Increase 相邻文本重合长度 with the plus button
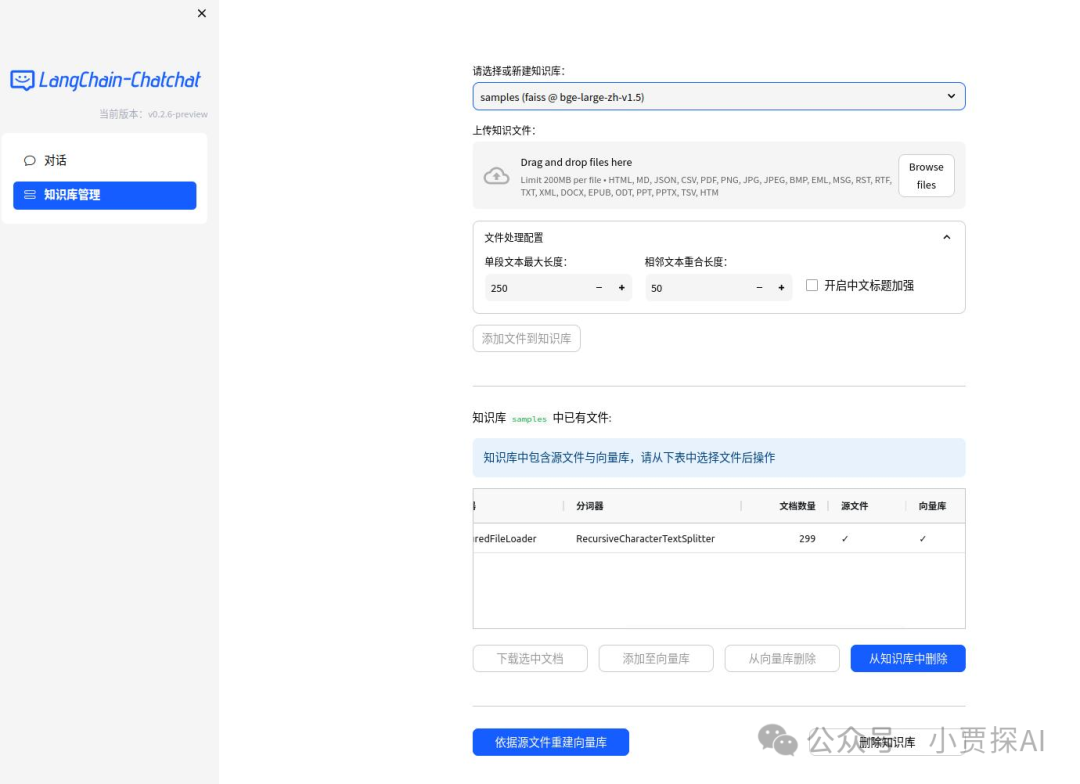The height and width of the screenshot is (784, 1080). coord(781,288)
